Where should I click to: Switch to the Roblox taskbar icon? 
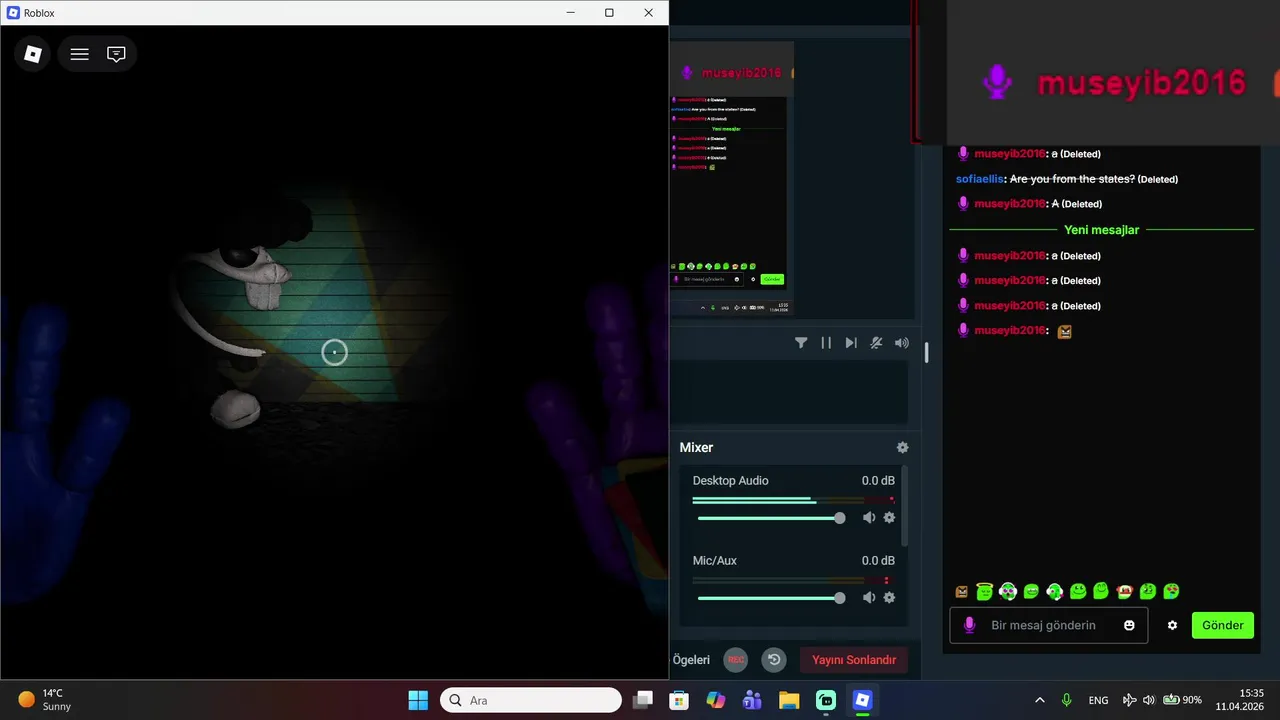(x=862, y=700)
